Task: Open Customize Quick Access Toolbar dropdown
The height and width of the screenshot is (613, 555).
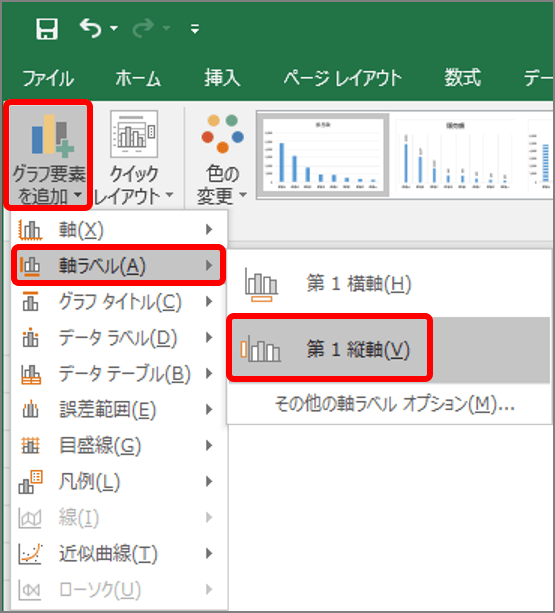Action: coord(195,29)
